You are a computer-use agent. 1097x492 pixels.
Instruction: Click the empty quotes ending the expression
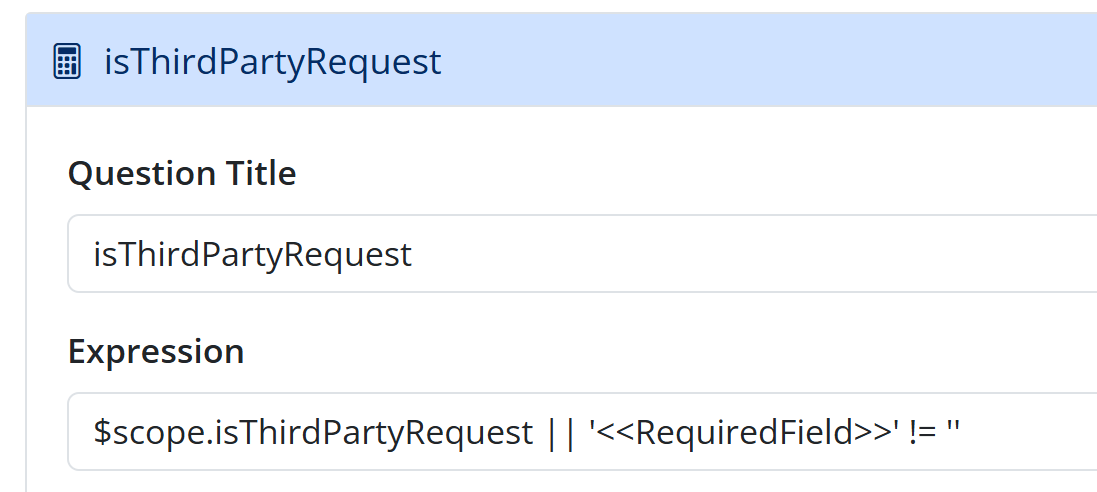click(953, 432)
